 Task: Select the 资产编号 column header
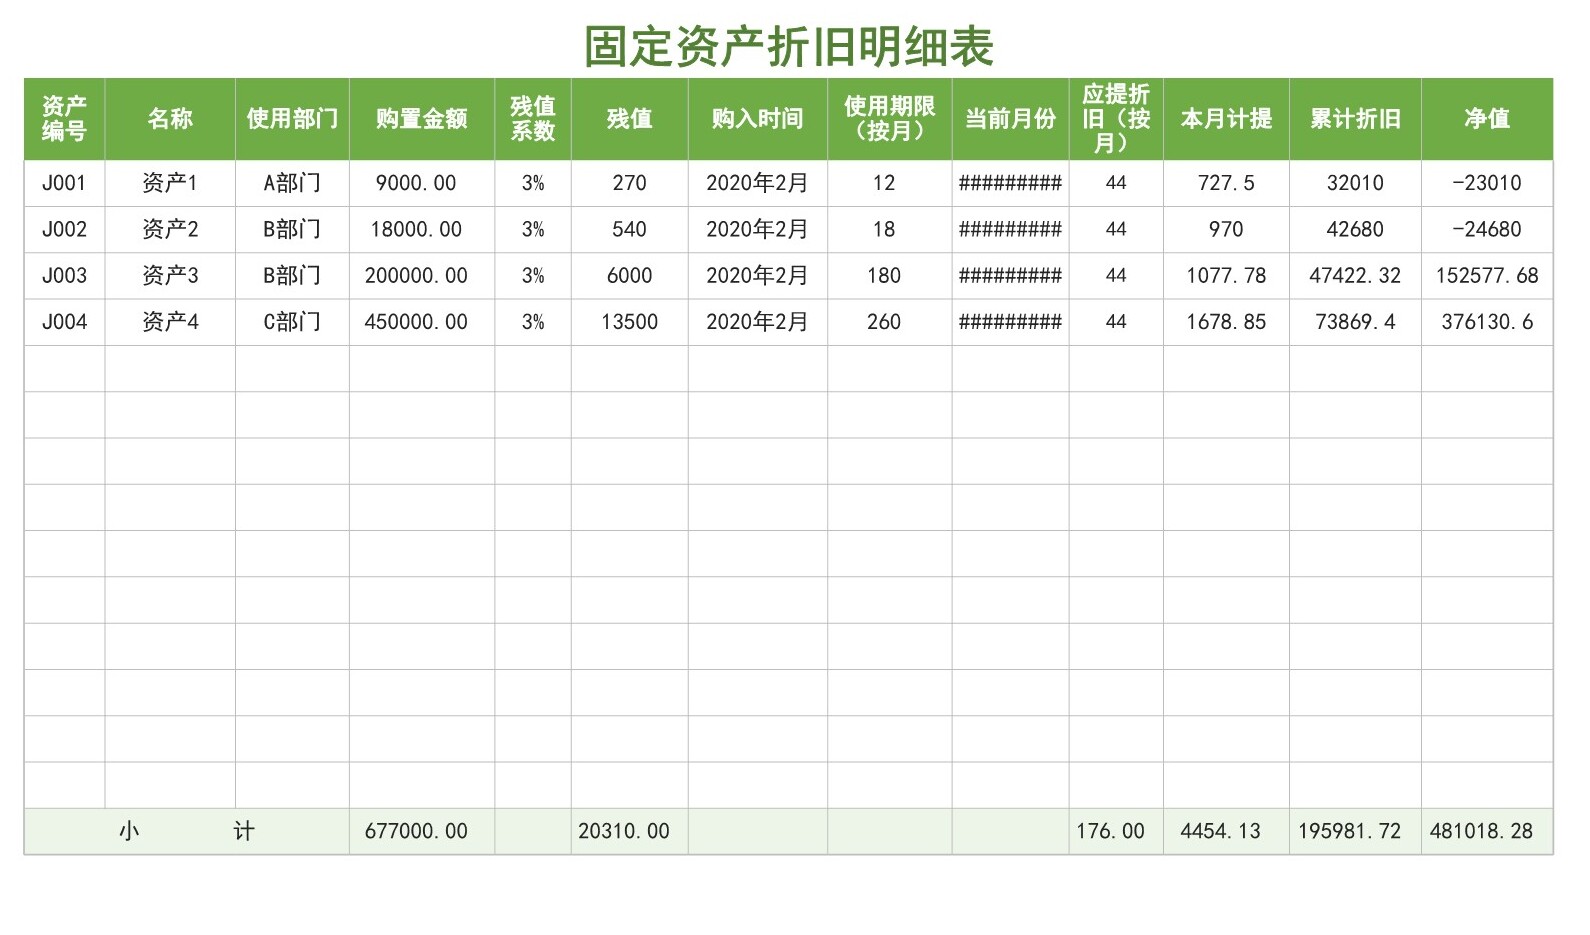(64, 119)
